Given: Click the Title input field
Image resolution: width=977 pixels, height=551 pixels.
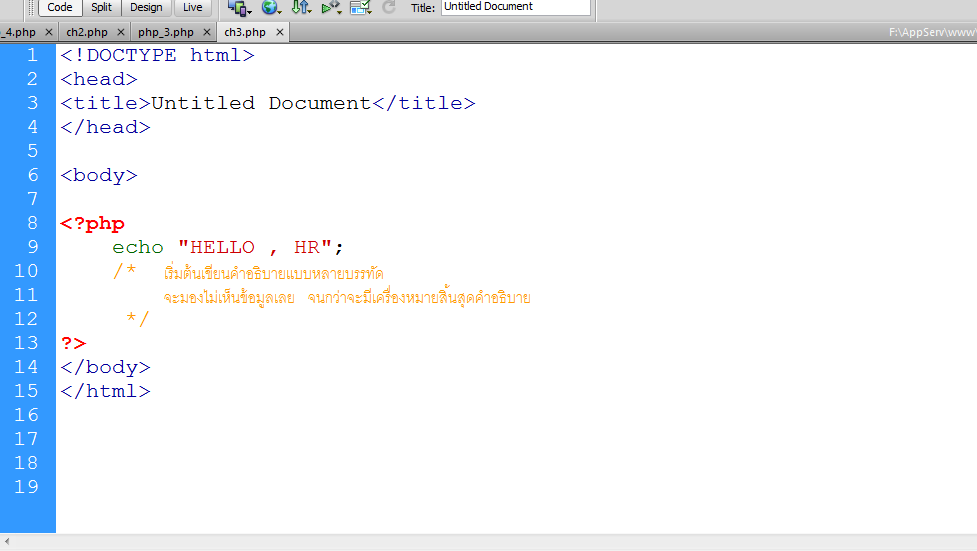Looking at the screenshot, I should (x=515, y=7).
